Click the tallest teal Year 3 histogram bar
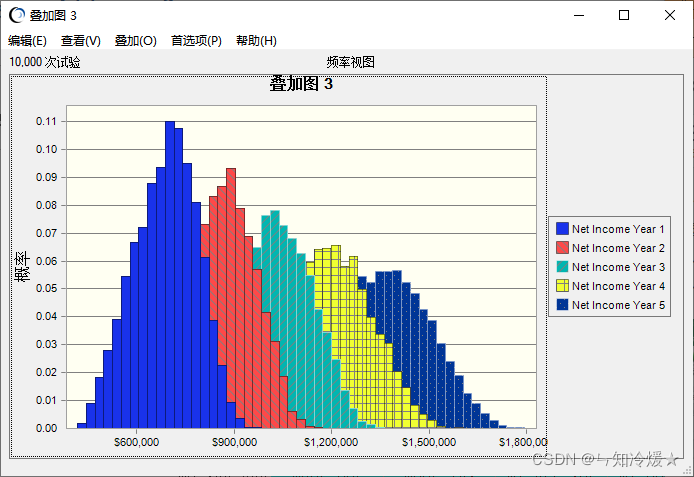The height and width of the screenshot is (477, 694). click(x=275, y=274)
